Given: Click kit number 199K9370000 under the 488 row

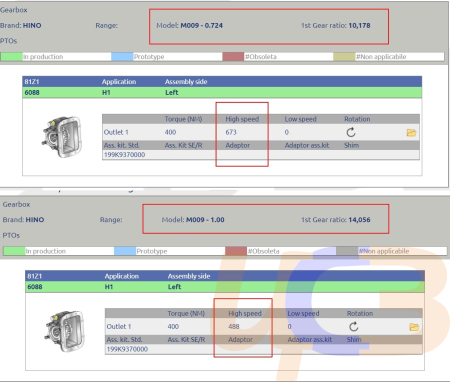Looking at the screenshot, I should point(127,349).
